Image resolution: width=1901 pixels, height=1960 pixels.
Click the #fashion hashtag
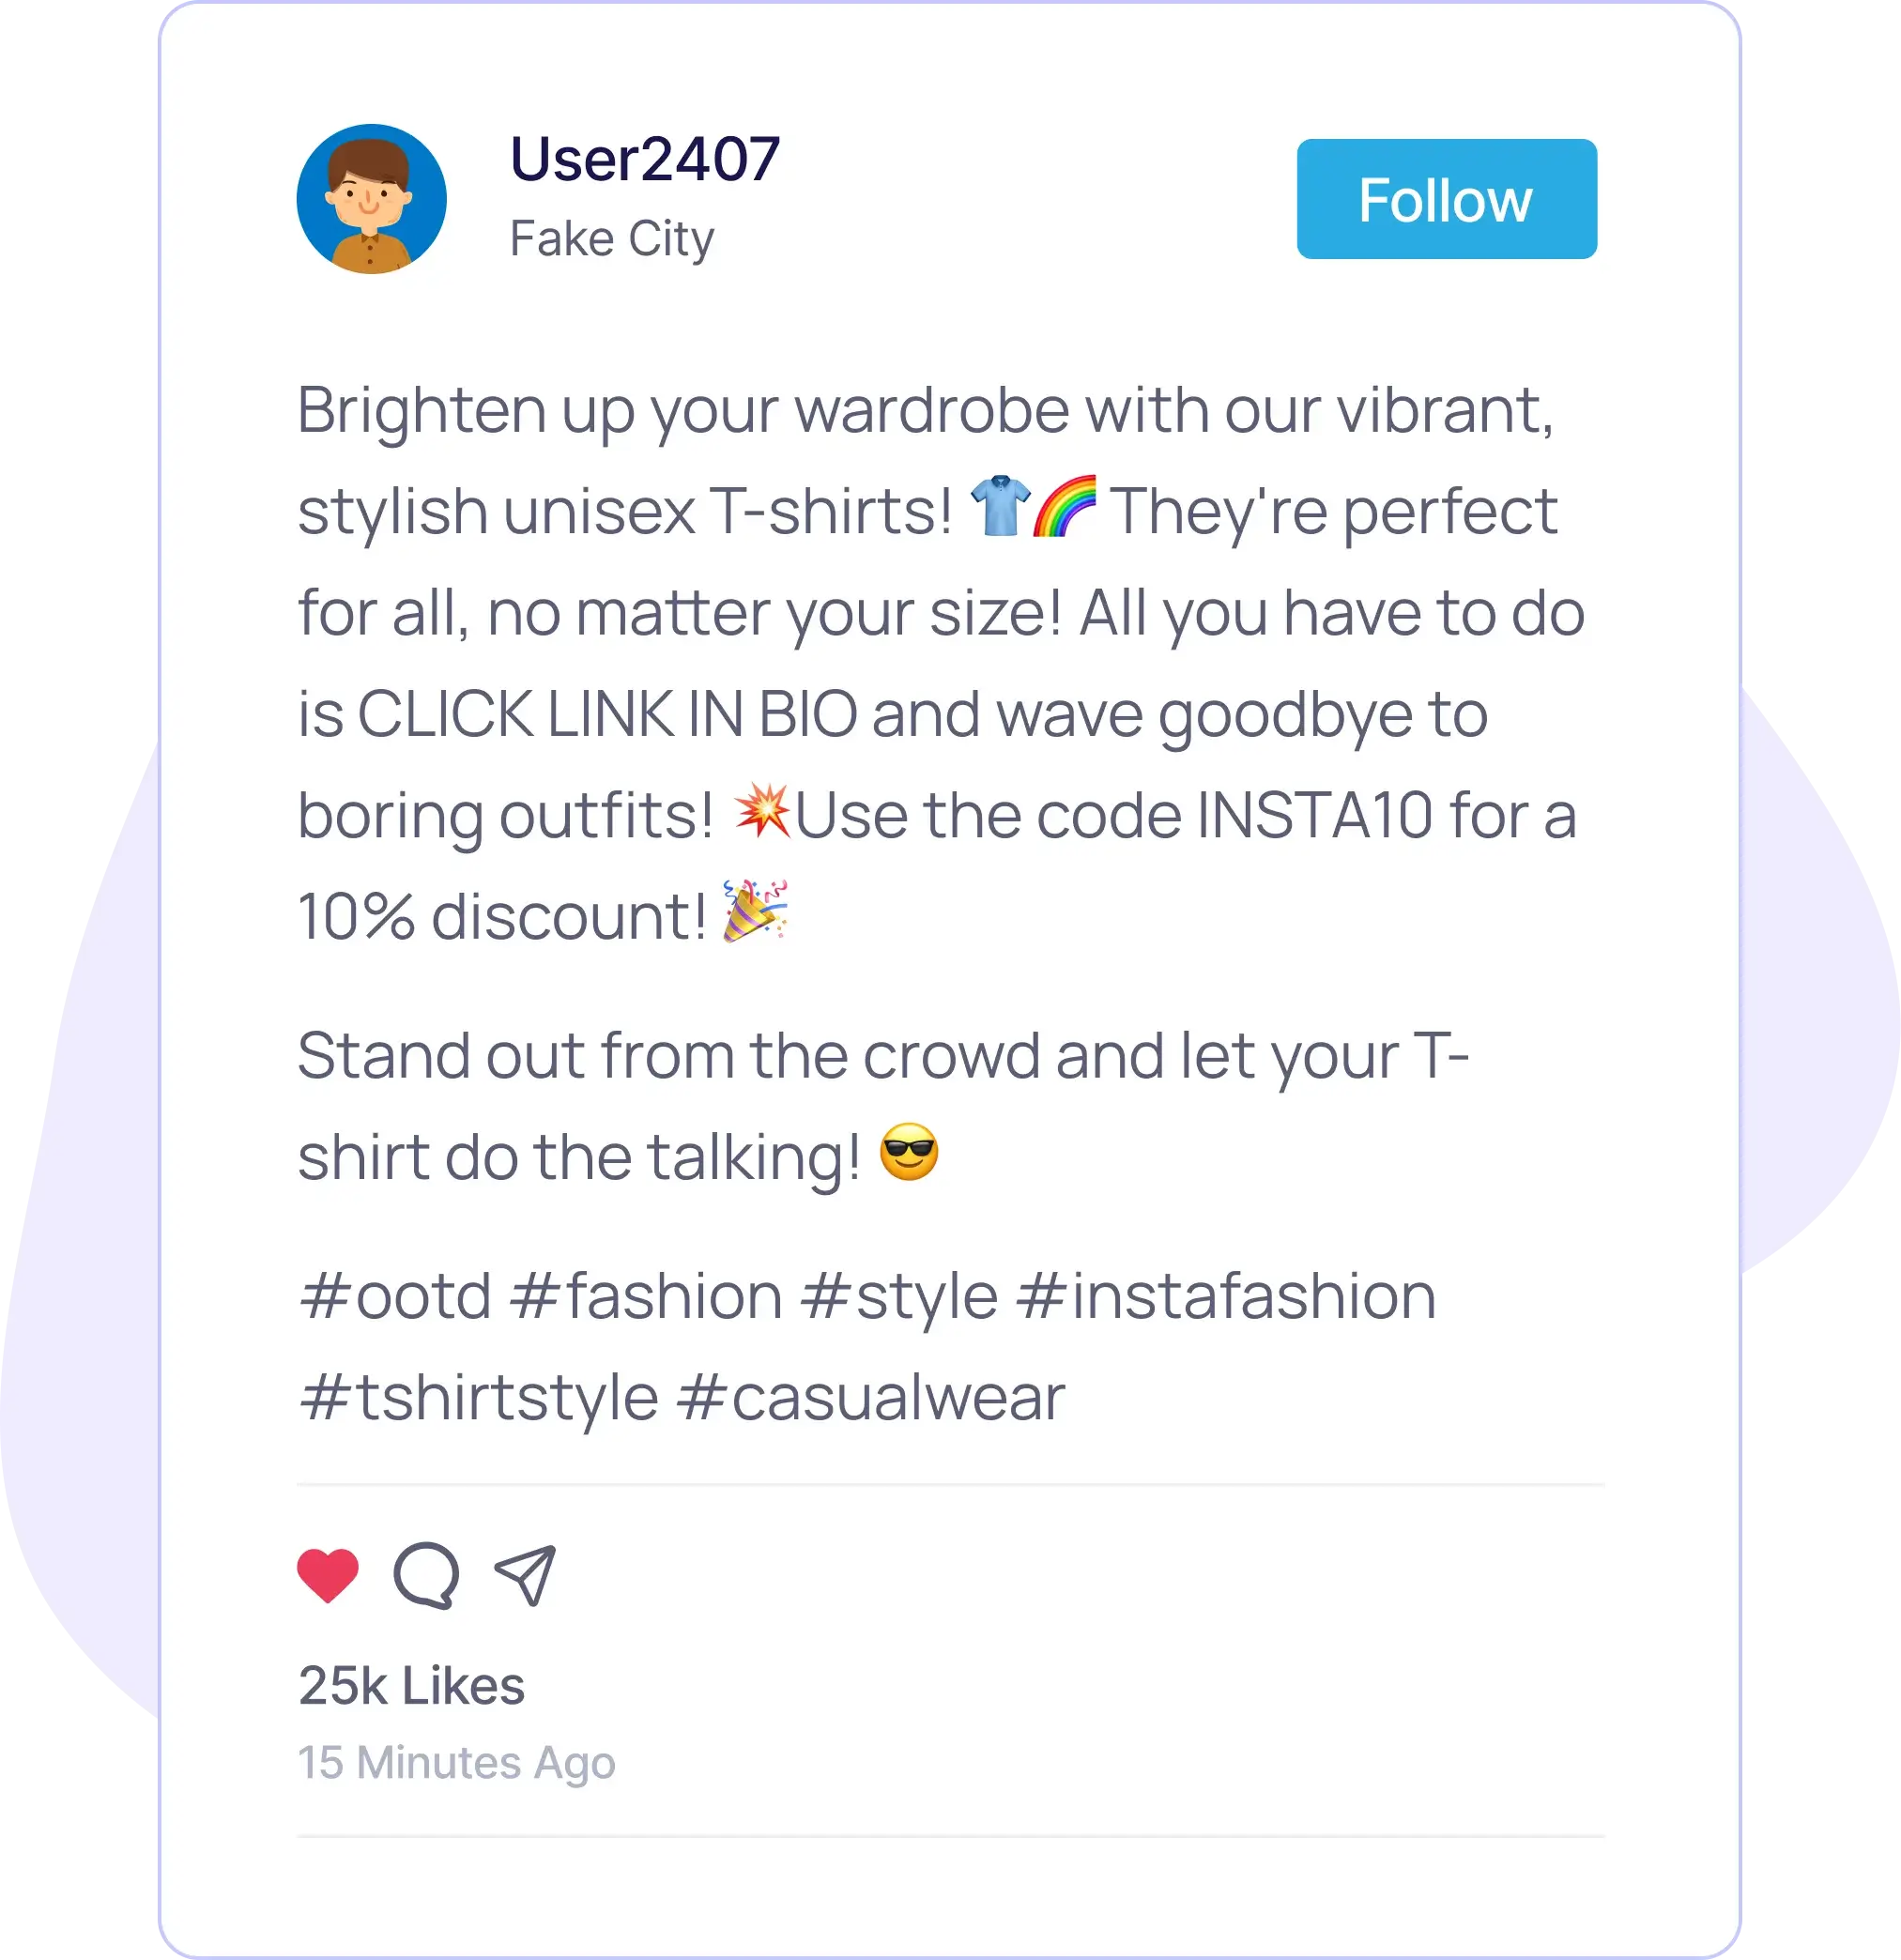click(x=651, y=1292)
